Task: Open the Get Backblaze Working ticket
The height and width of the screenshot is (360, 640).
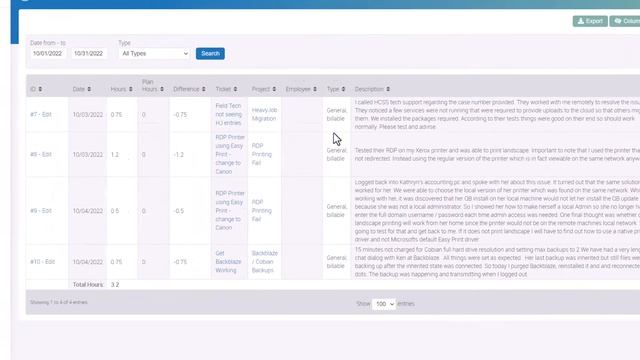Action: point(228,262)
